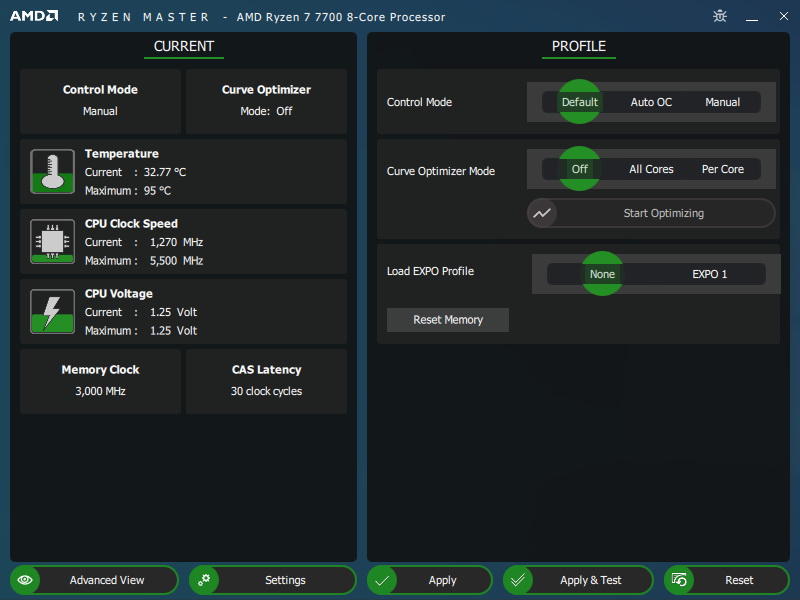Click the Start Optimizing button label
The width and height of the screenshot is (800, 600).
663,213
